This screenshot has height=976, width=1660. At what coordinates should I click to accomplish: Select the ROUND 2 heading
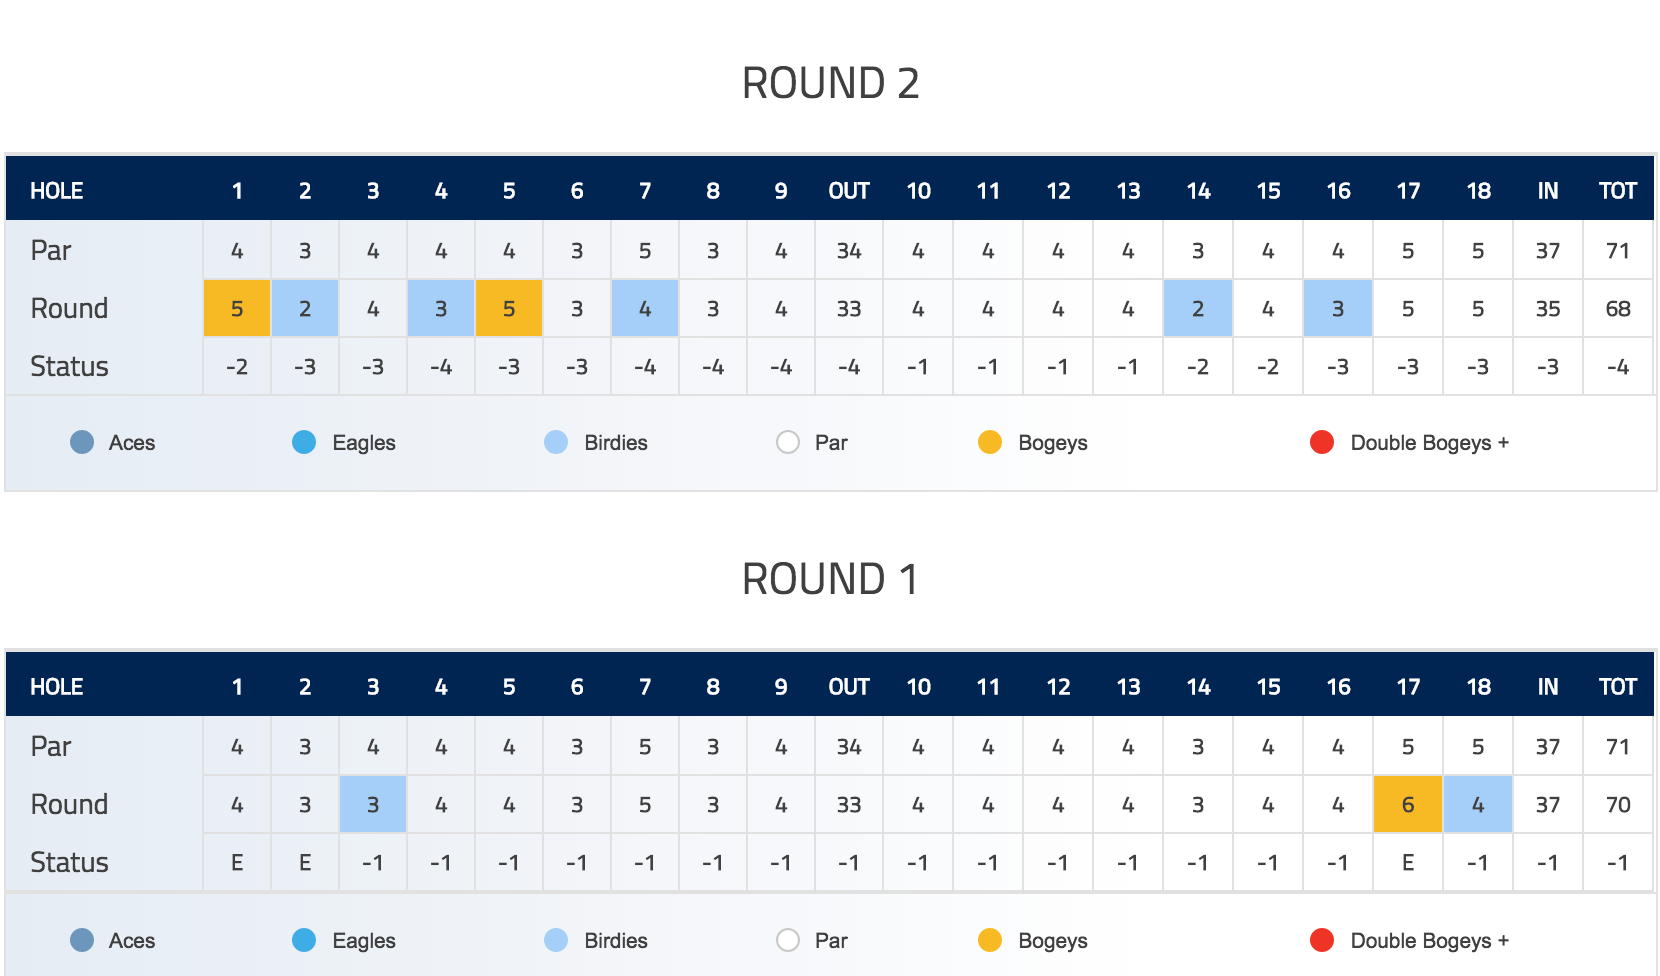click(830, 83)
